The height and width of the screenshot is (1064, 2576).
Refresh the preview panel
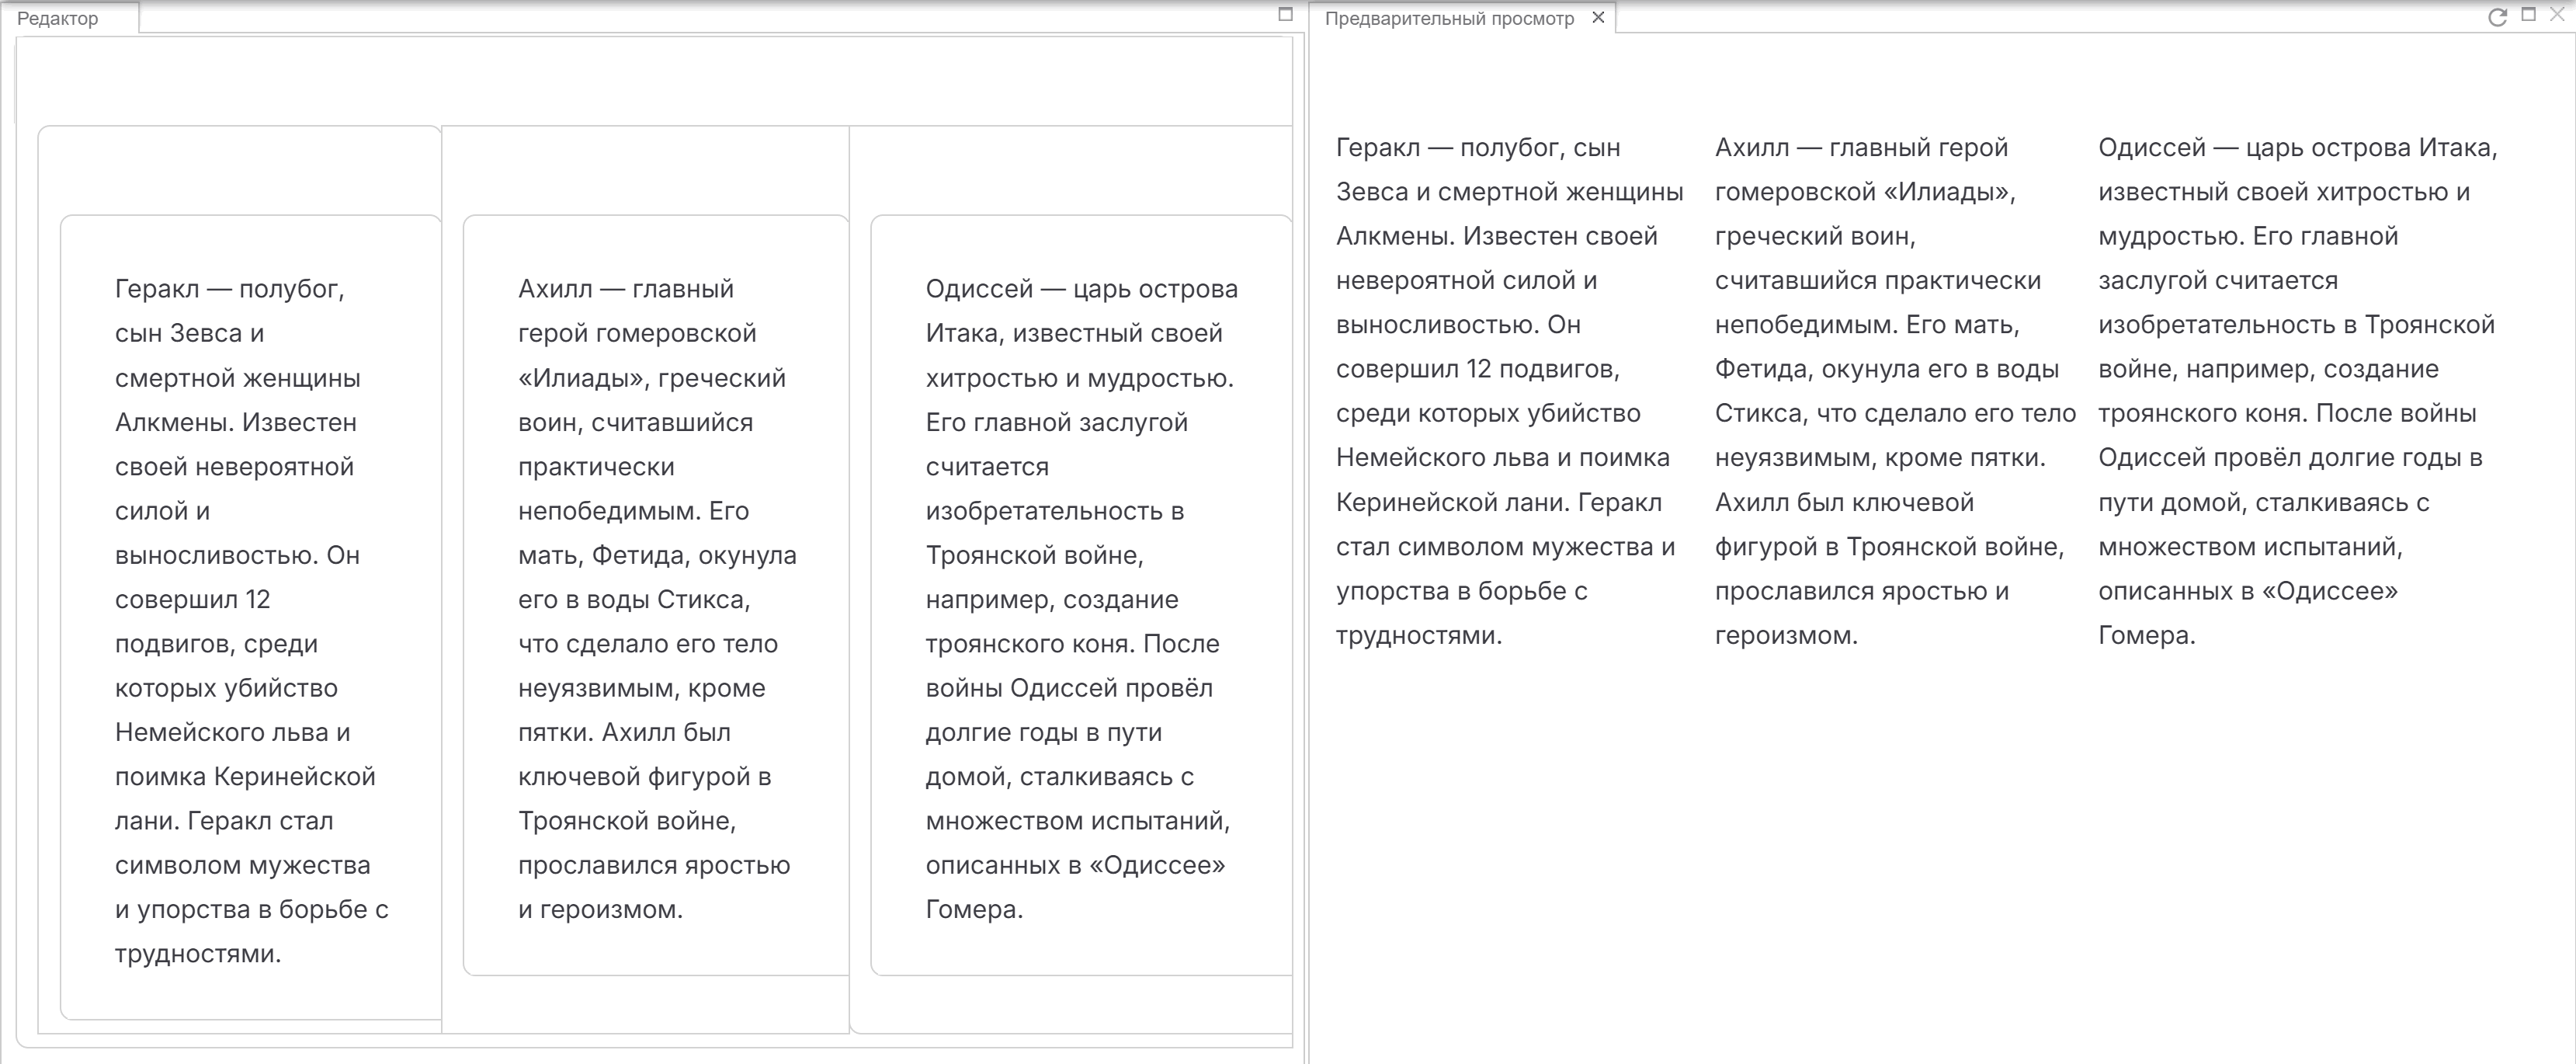tap(2497, 17)
